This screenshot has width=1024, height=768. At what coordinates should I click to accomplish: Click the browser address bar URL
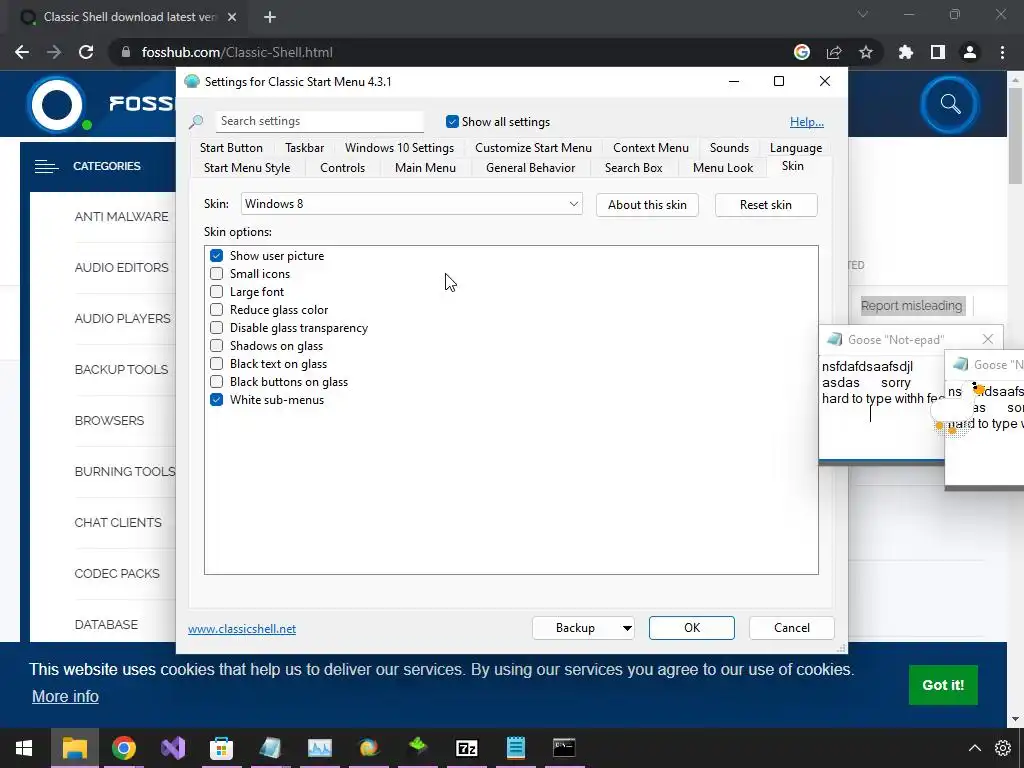click(x=237, y=52)
